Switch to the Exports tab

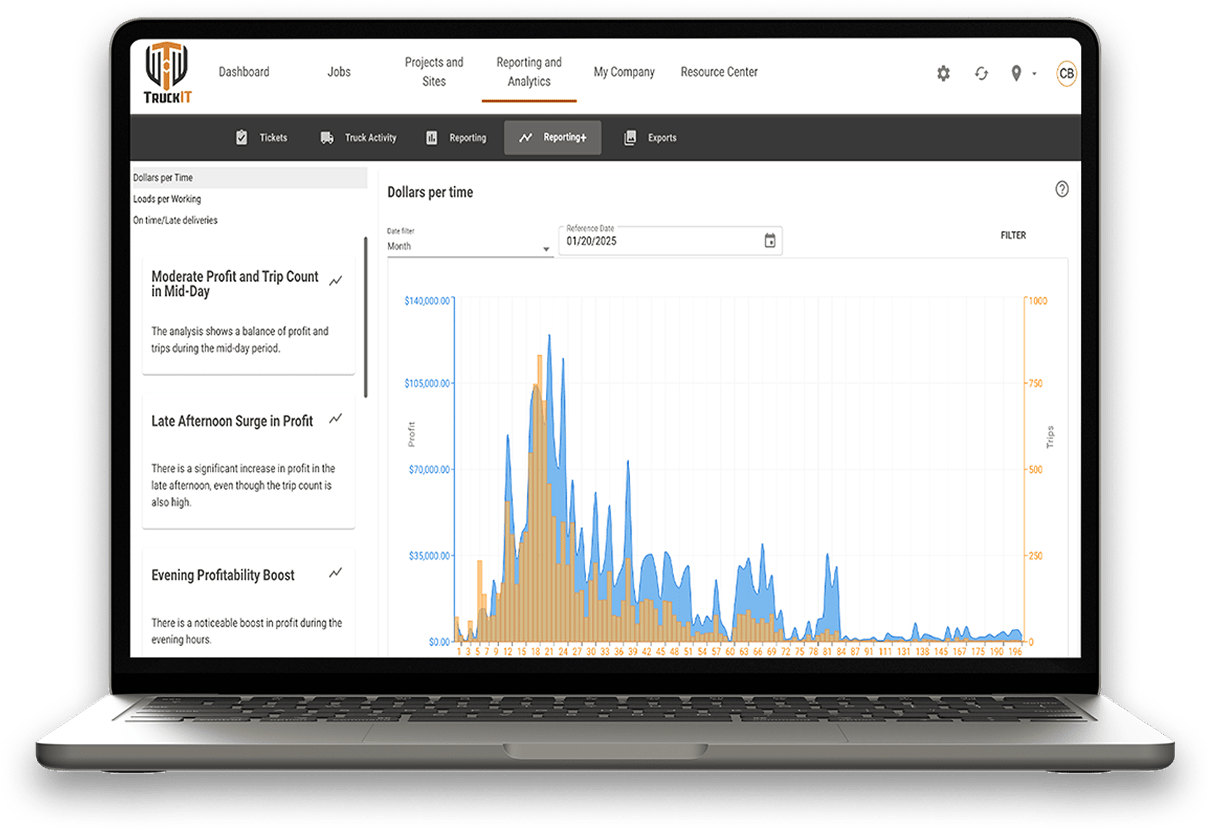click(650, 138)
